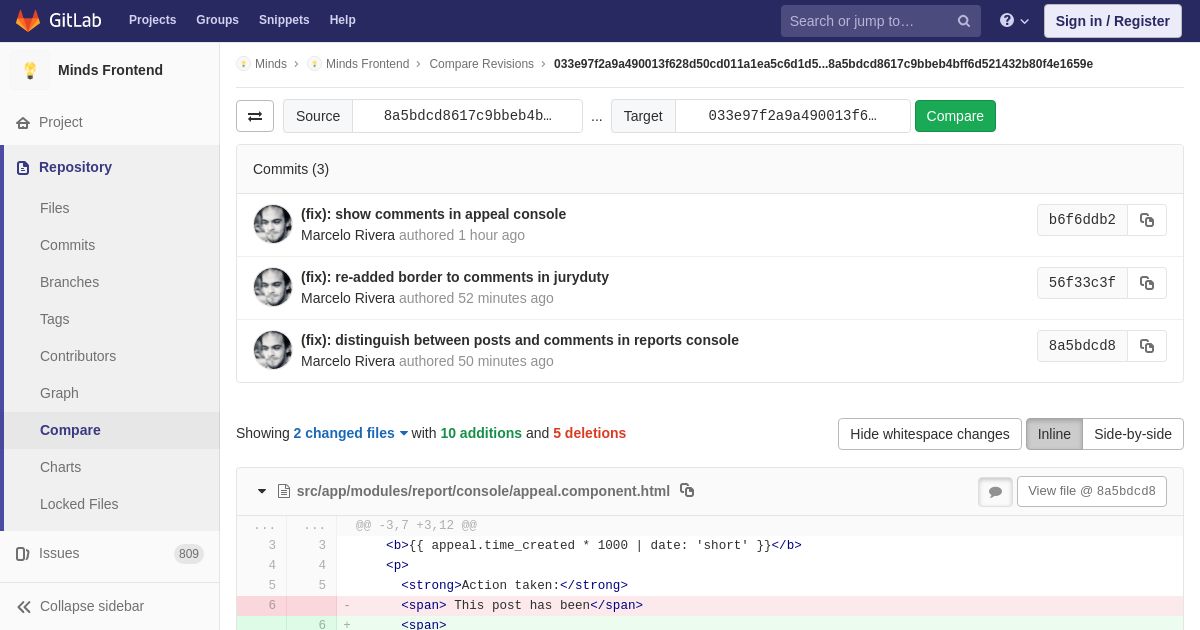Collapse the appeal.component.html diff
This screenshot has height=630, width=1200.
click(x=262, y=491)
